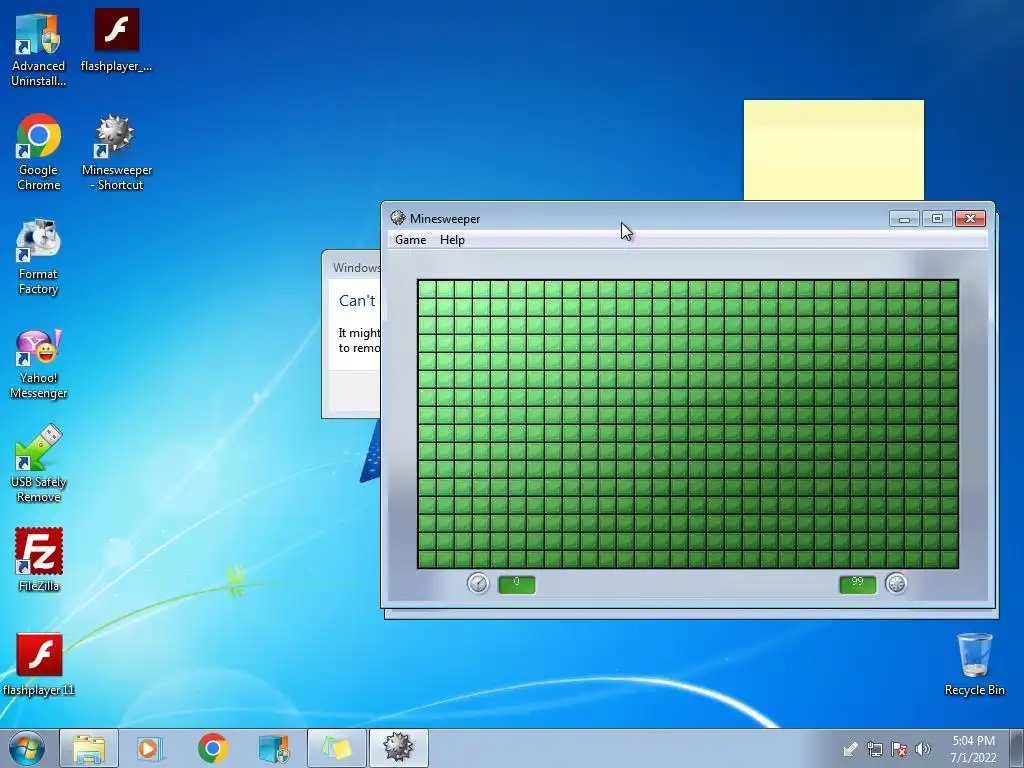Select the Recycle Bin desktop icon
This screenshot has width=1024, height=768.
(974, 664)
